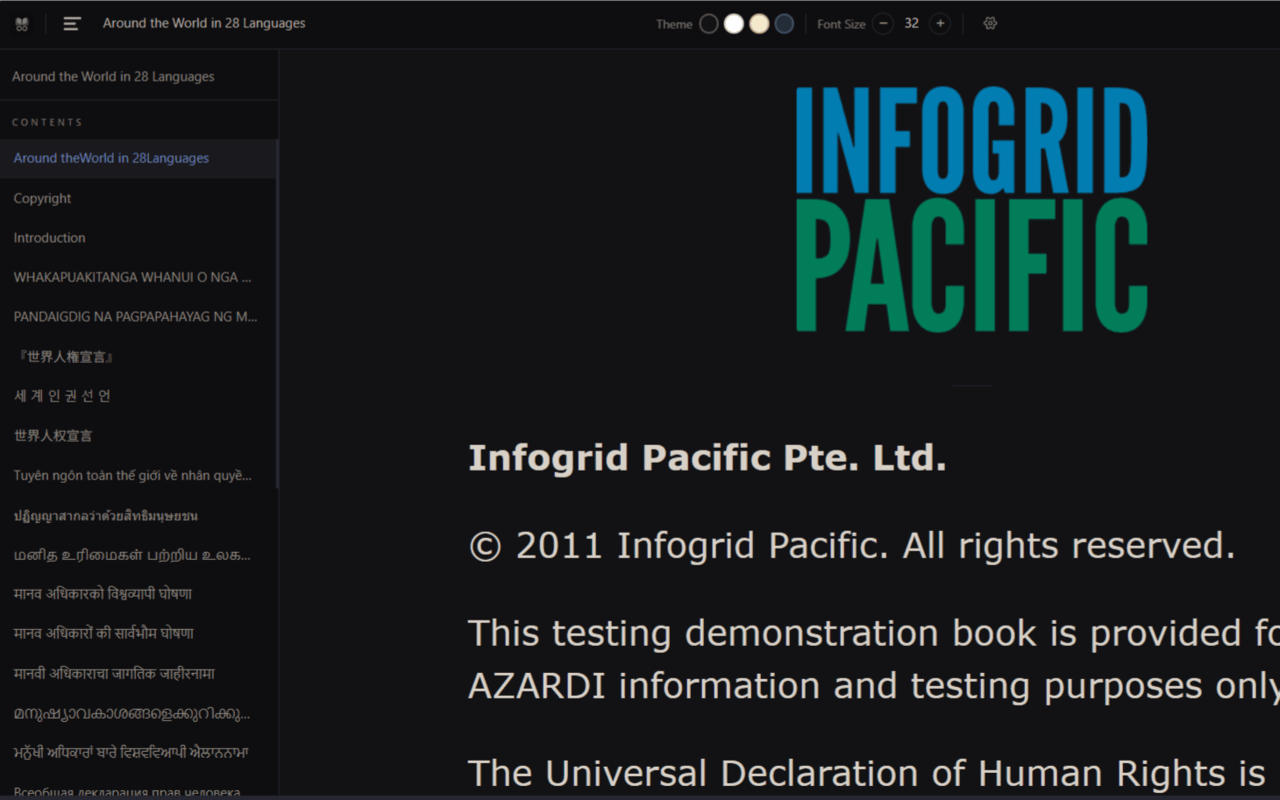
Task: Open the Copyright chapter
Action: click(42, 198)
